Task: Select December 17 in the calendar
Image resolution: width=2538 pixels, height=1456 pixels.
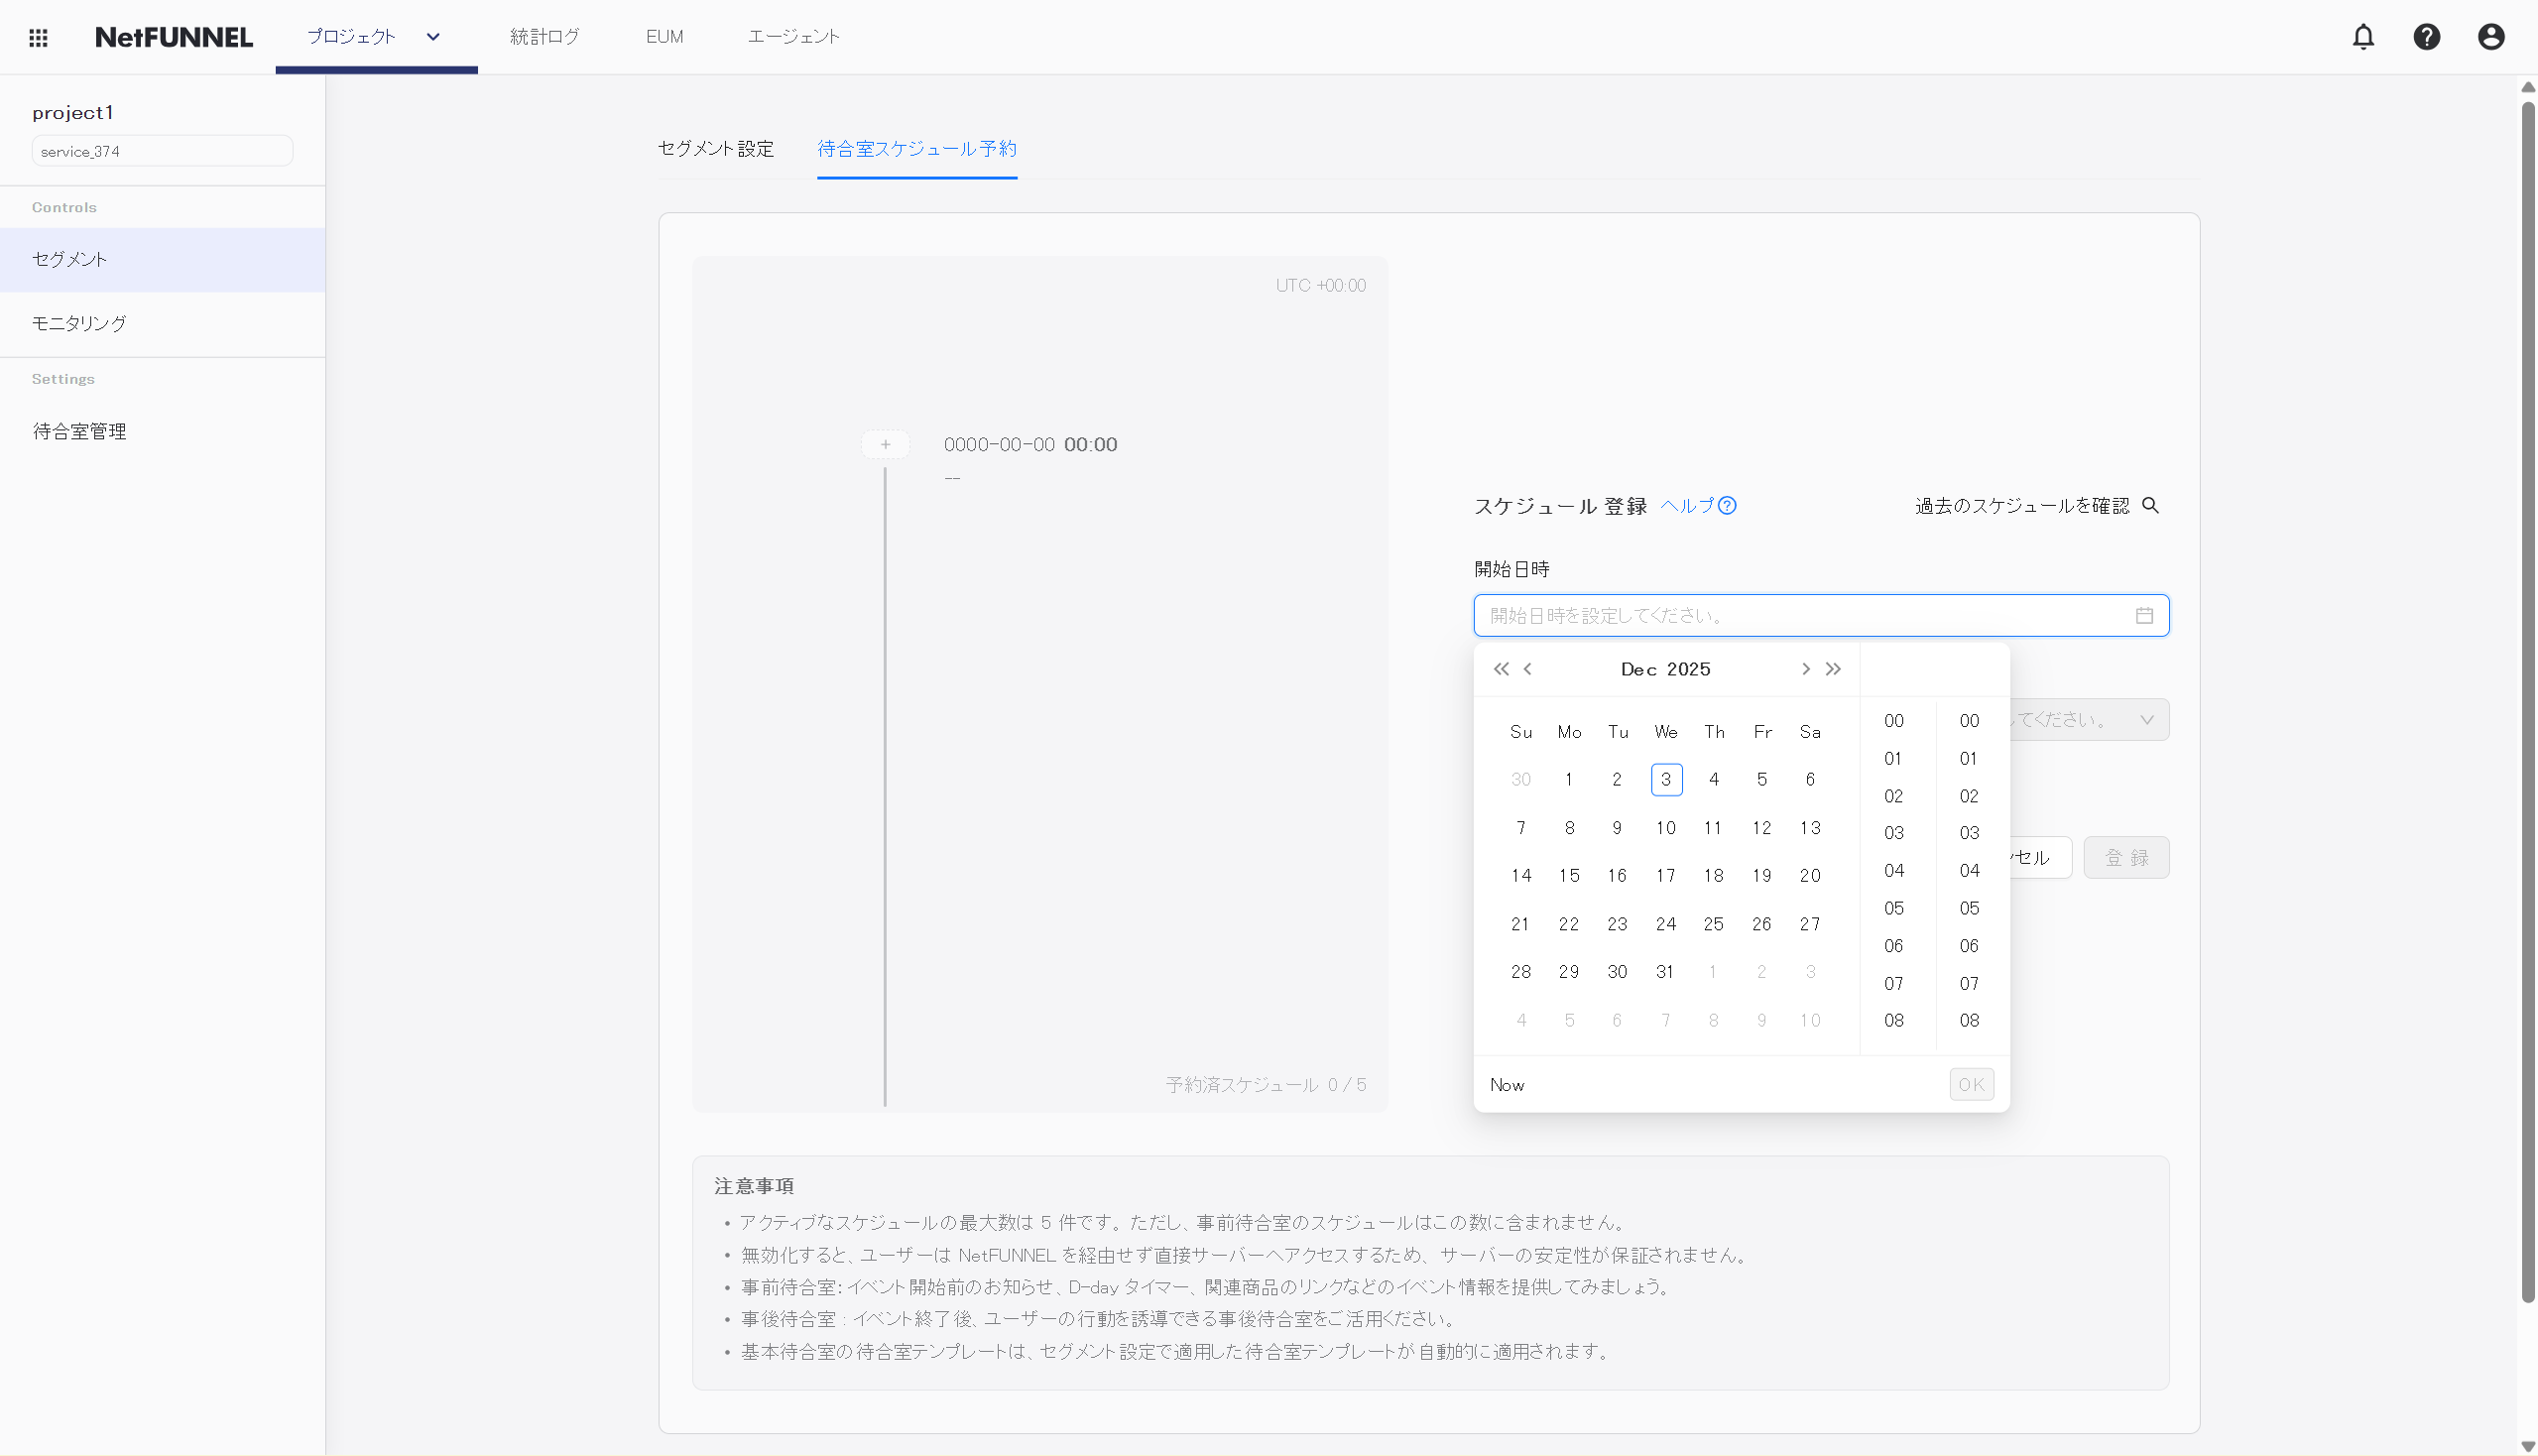Action: pyautogui.click(x=1665, y=876)
